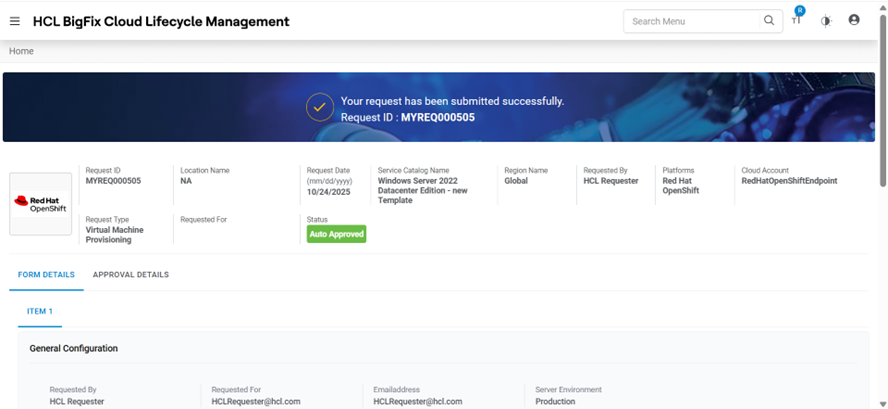Select the banner Request ID MYREQ000505
Screen dimensions: 888x409
tap(438, 118)
